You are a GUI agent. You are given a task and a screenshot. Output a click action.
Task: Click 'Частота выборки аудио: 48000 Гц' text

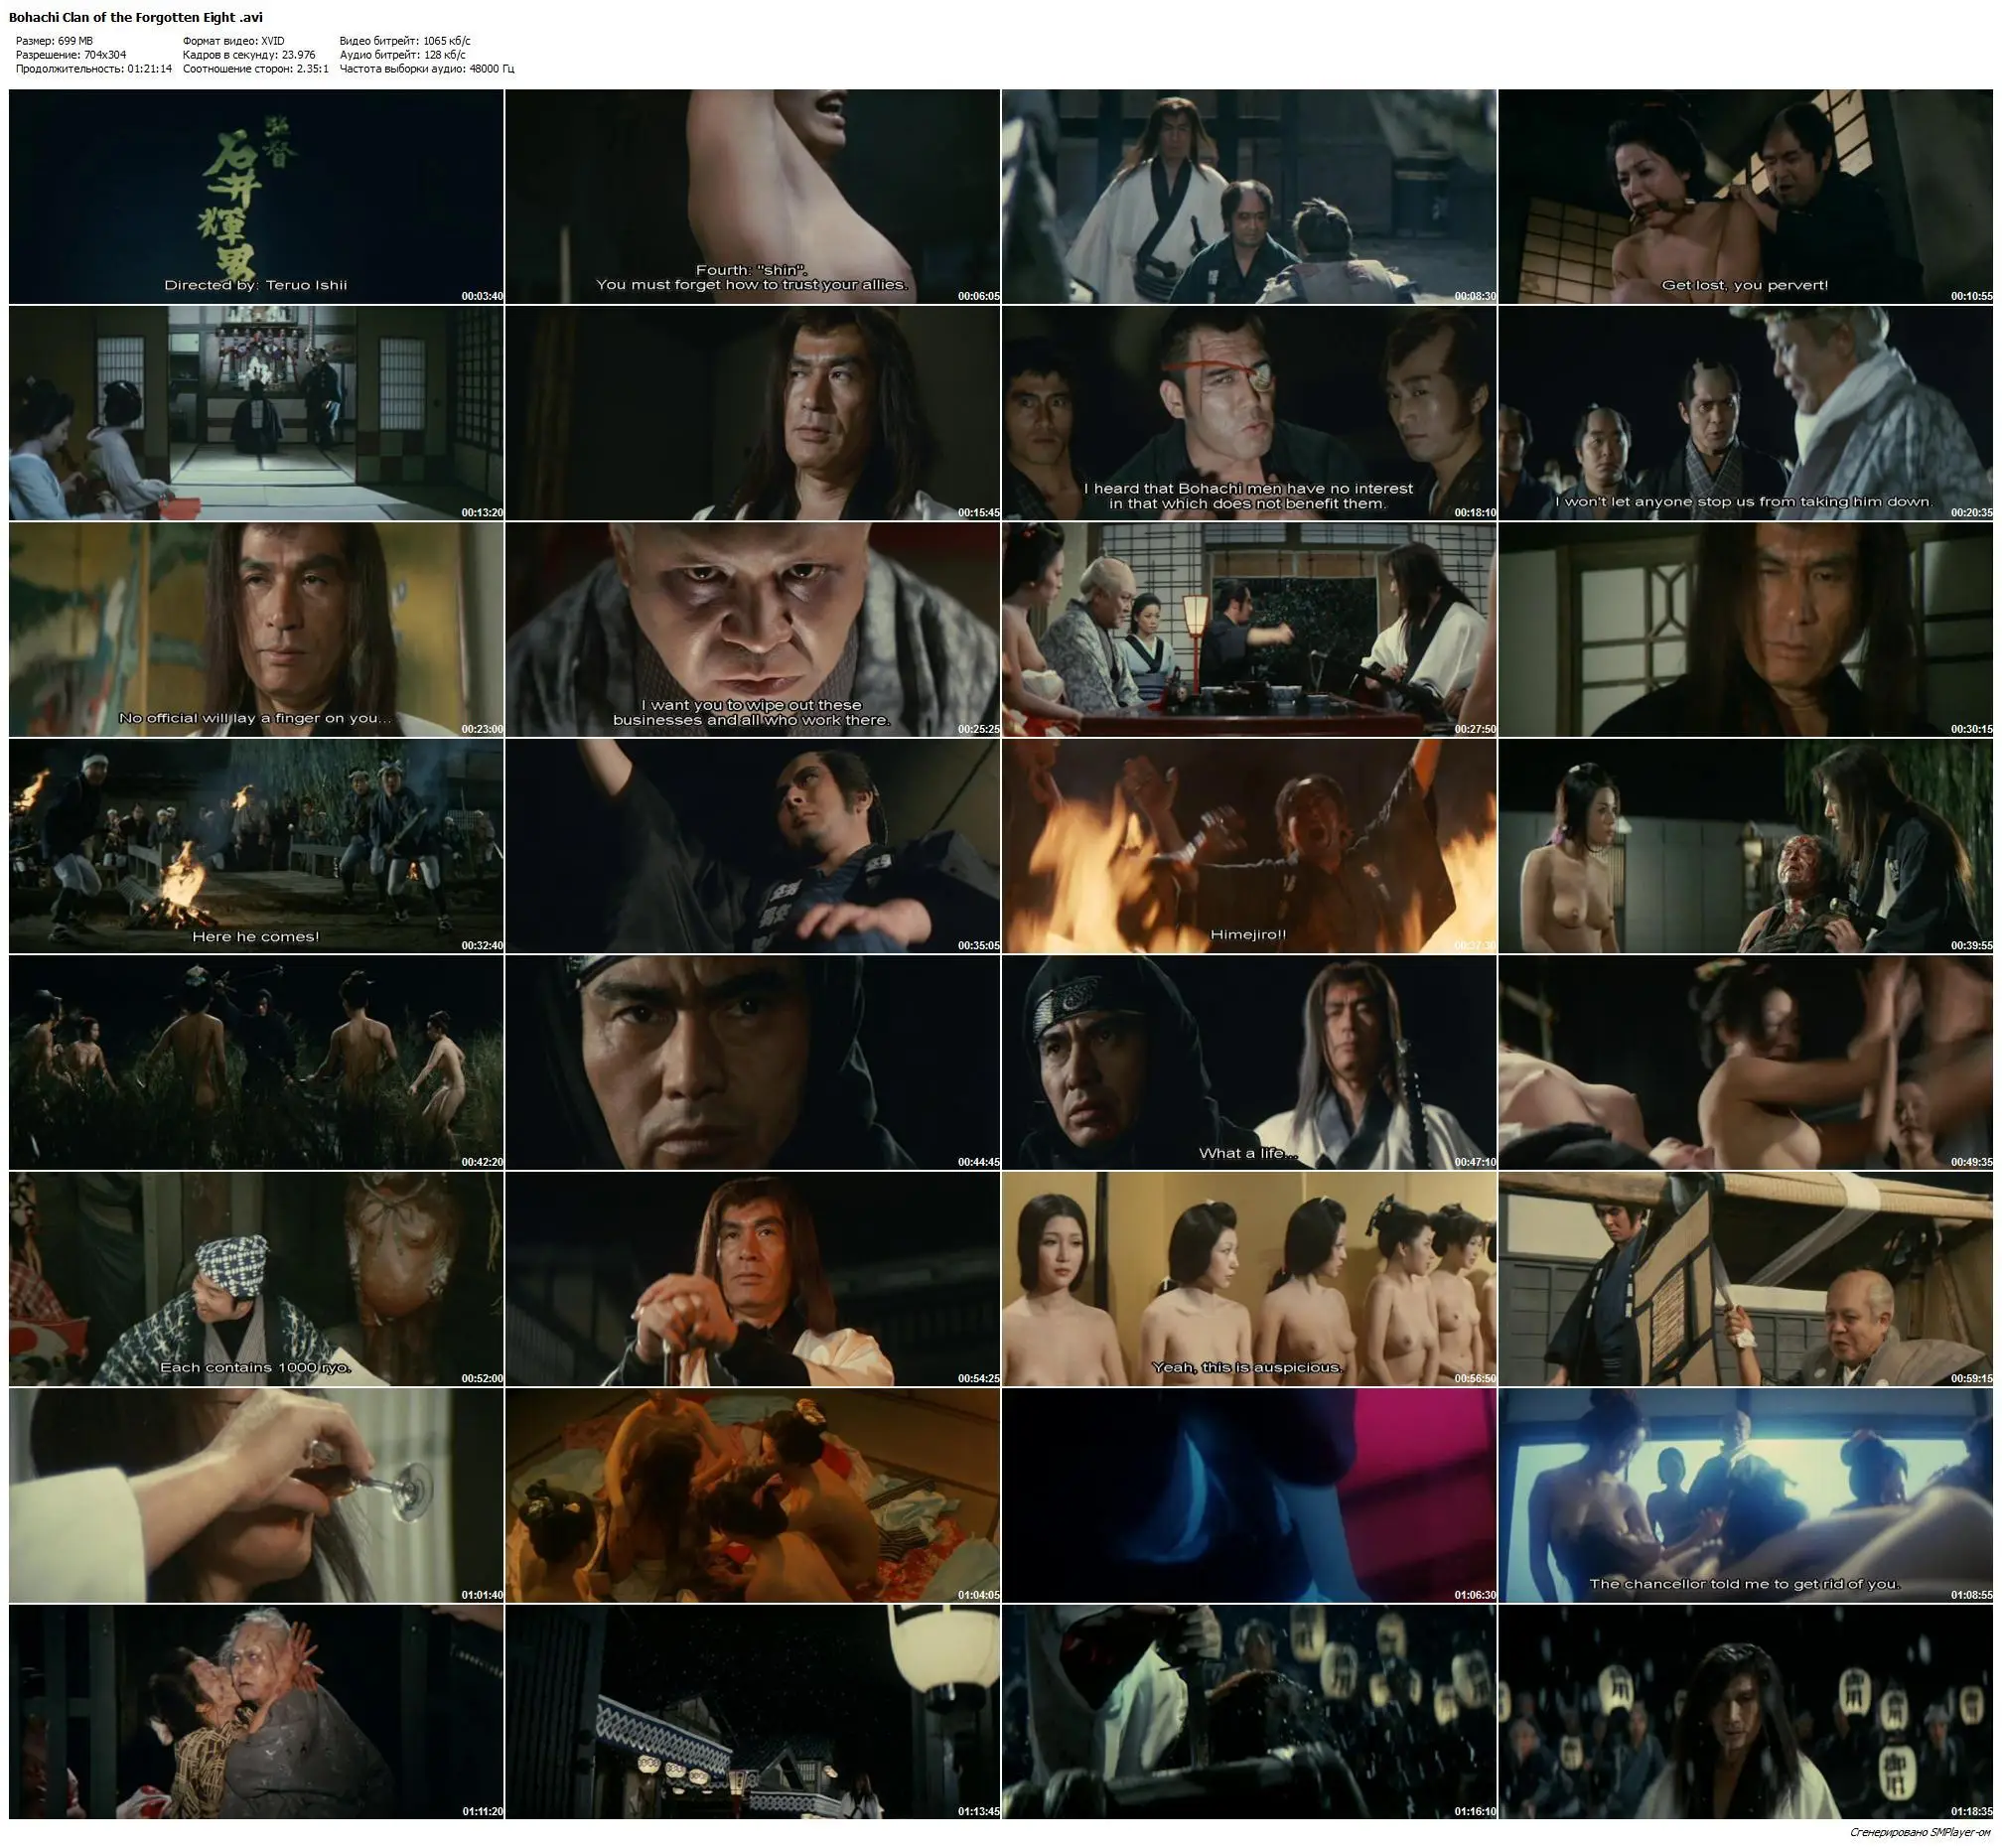(x=427, y=69)
